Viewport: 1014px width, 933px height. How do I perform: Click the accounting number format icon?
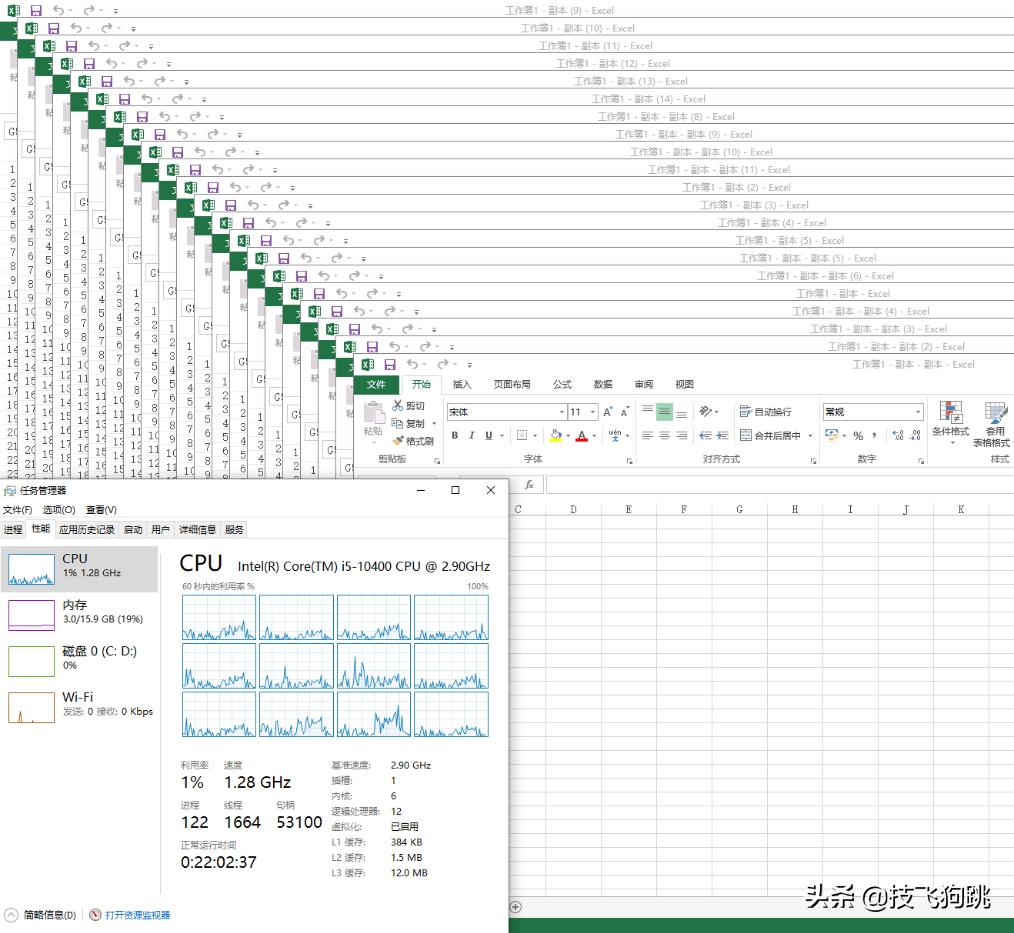pyautogui.click(x=832, y=435)
